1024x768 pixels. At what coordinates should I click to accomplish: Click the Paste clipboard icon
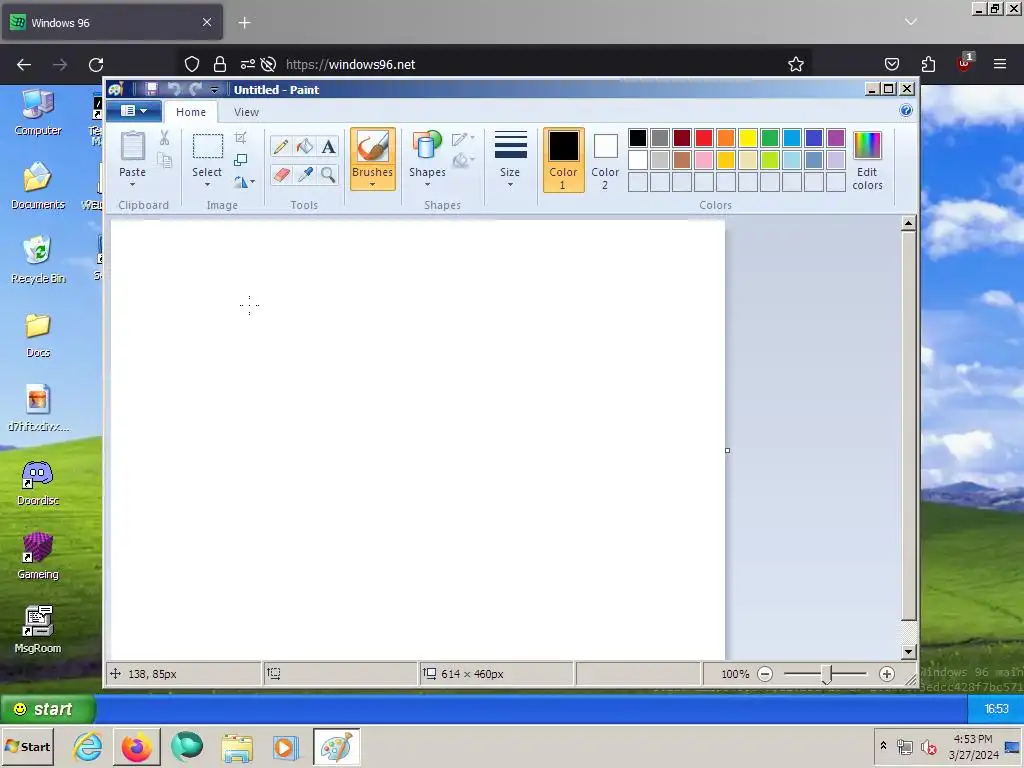click(x=133, y=146)
